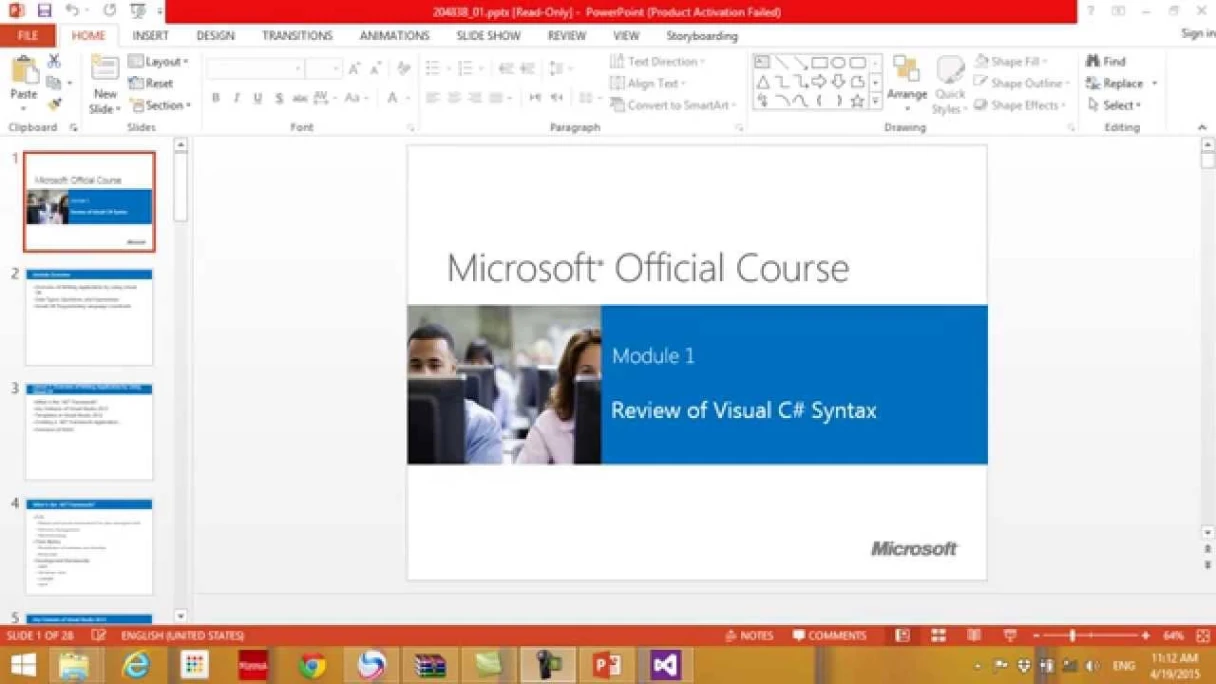This screenshot has height=684, width=1216.
Task: Open the font name combo box
Action: point(256,68)
